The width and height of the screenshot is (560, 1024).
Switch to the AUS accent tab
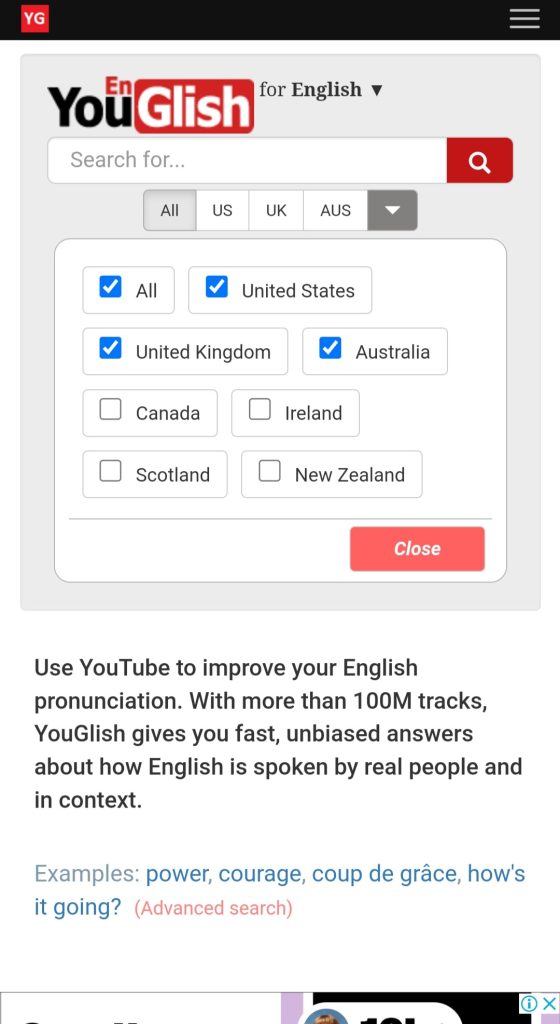point(335,210)
